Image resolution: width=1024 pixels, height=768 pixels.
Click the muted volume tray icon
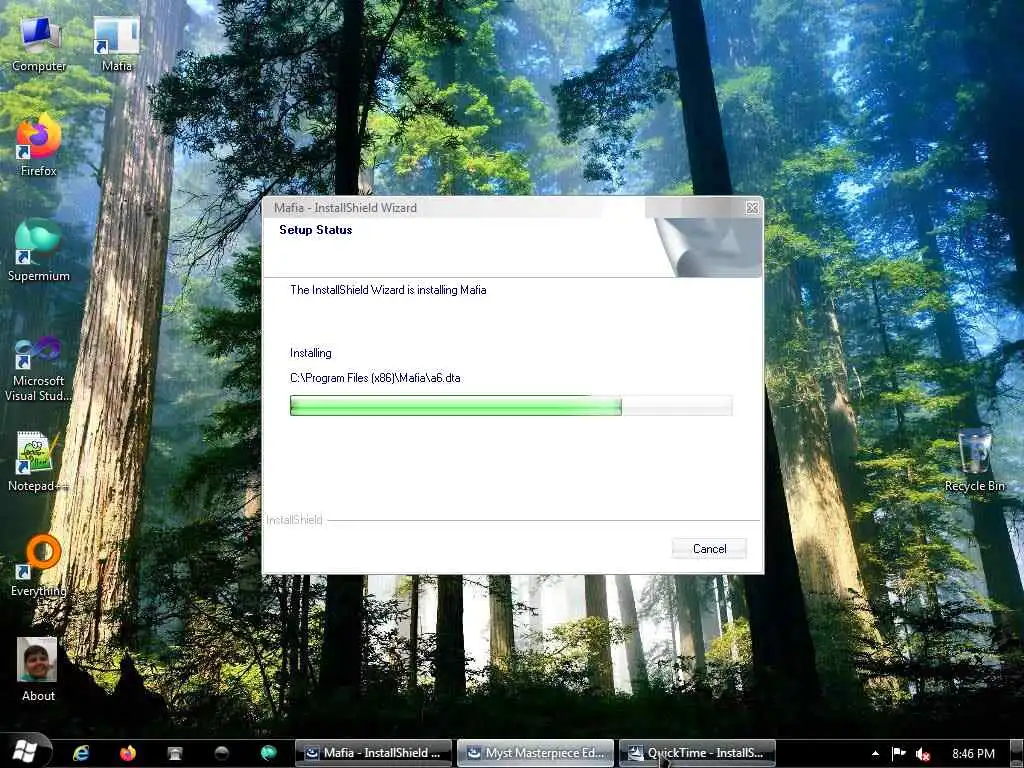[x=923, y=754]
